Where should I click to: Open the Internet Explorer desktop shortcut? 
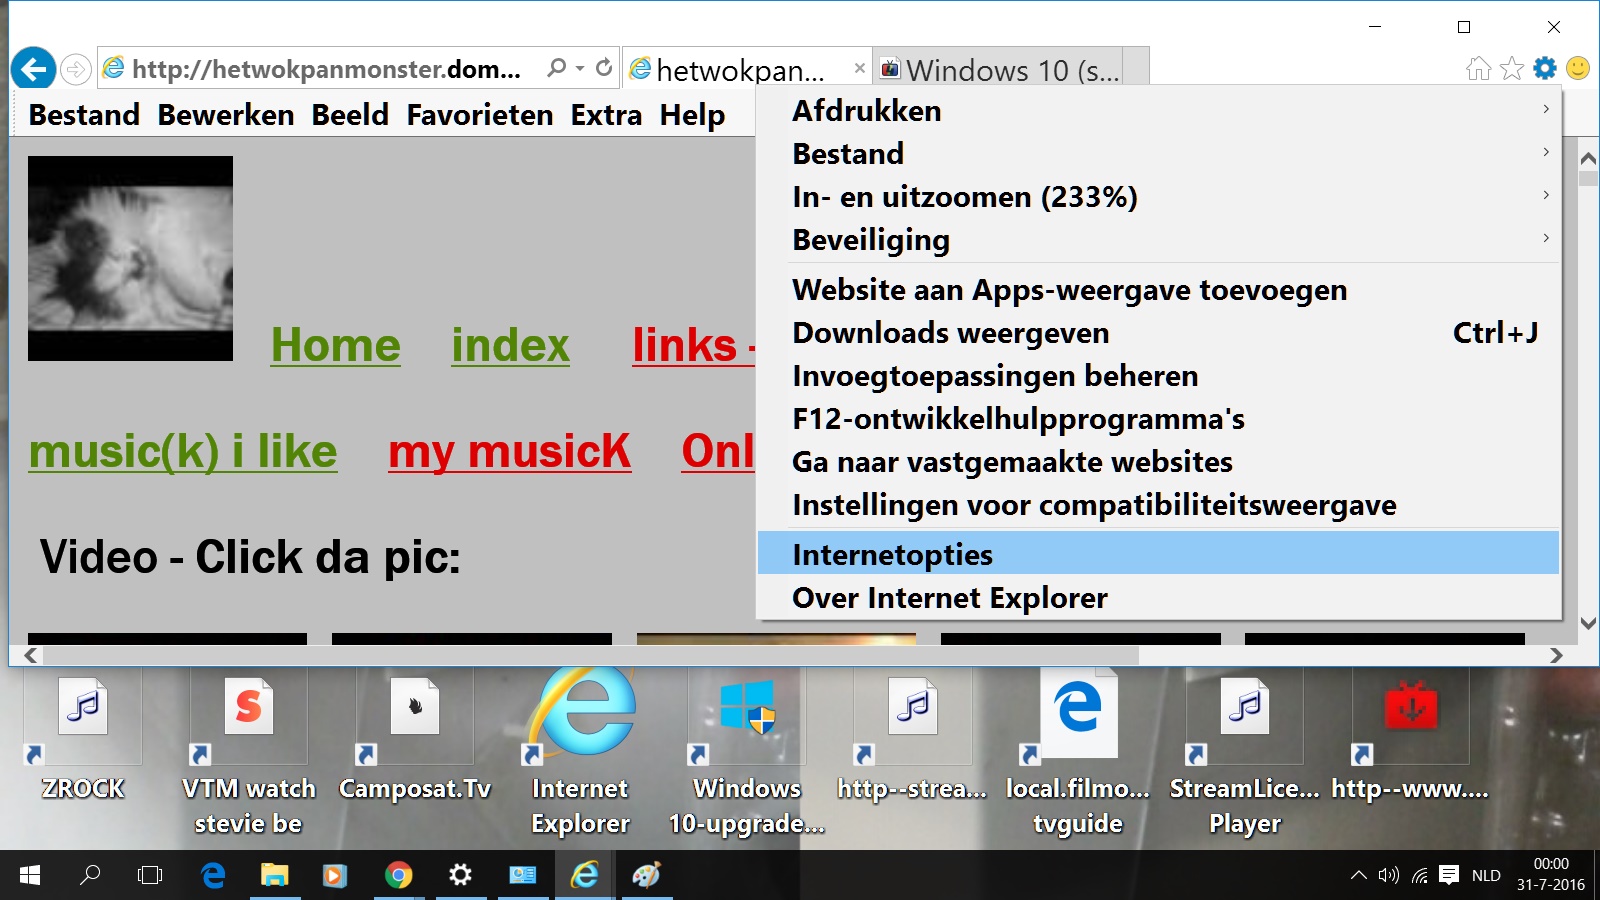click(x=581, y=752)
